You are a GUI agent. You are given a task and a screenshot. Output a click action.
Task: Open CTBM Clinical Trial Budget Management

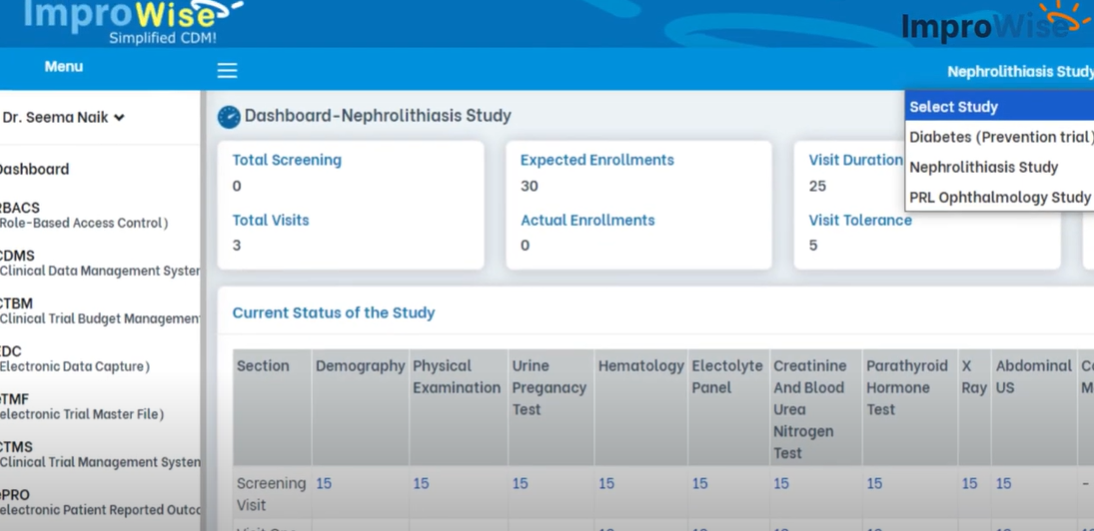pos(100,311)
